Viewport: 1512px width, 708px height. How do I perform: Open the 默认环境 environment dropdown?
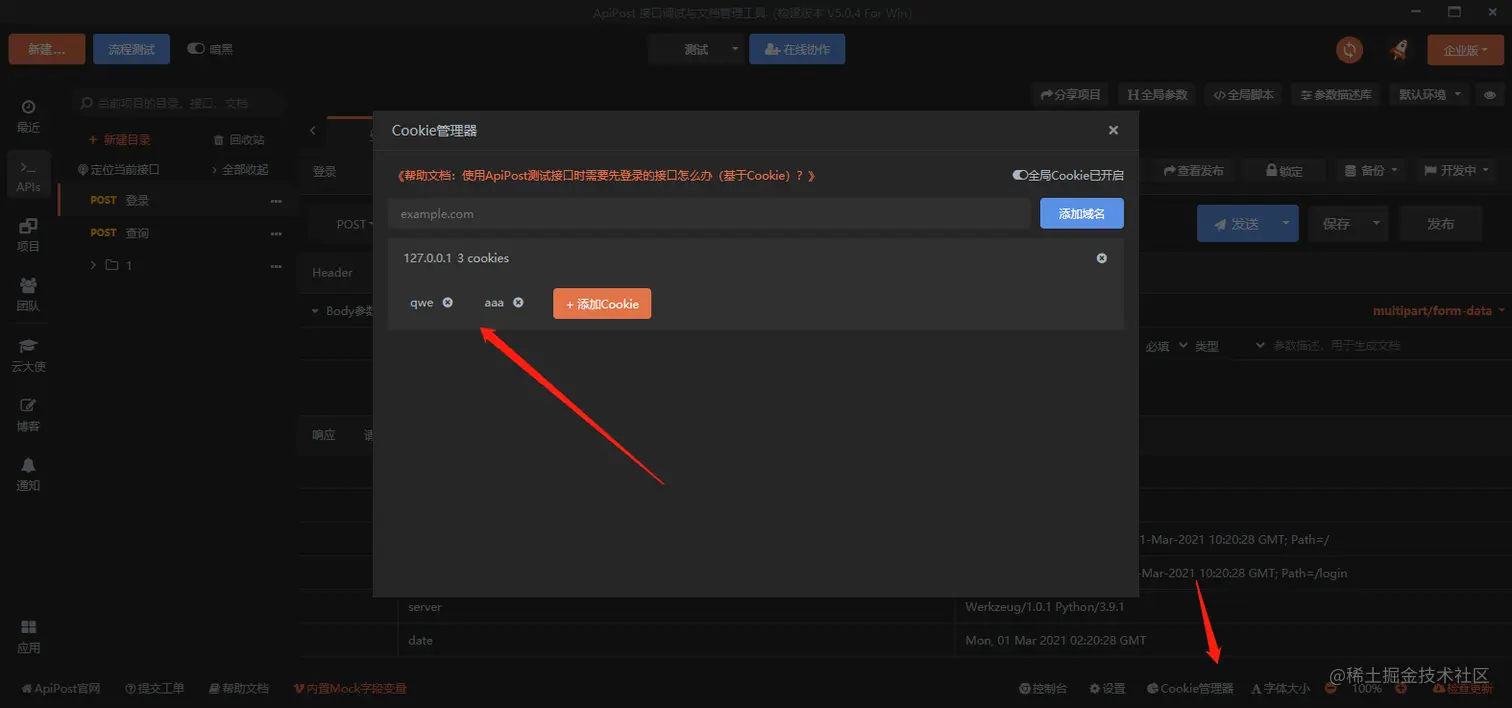point(1428,94)
